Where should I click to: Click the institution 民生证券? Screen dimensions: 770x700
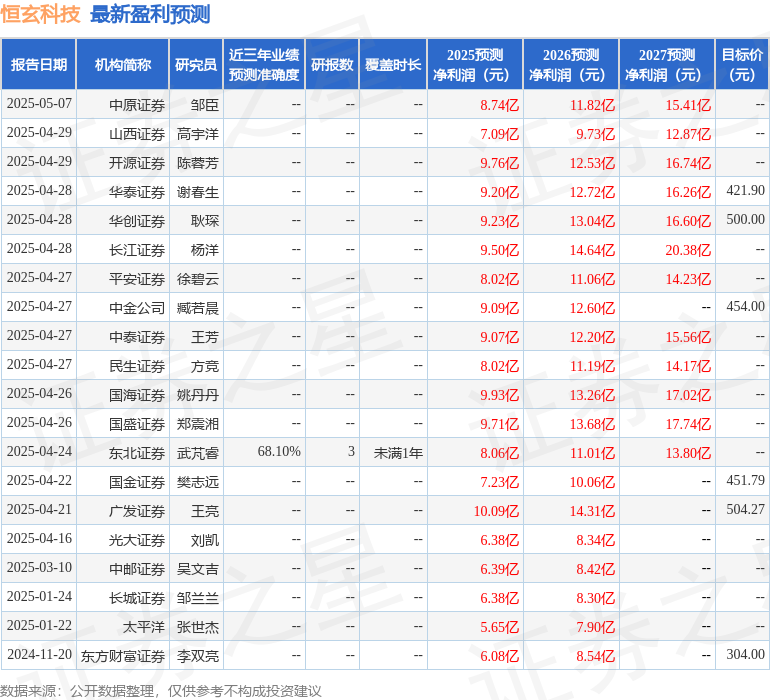(137, 366)
